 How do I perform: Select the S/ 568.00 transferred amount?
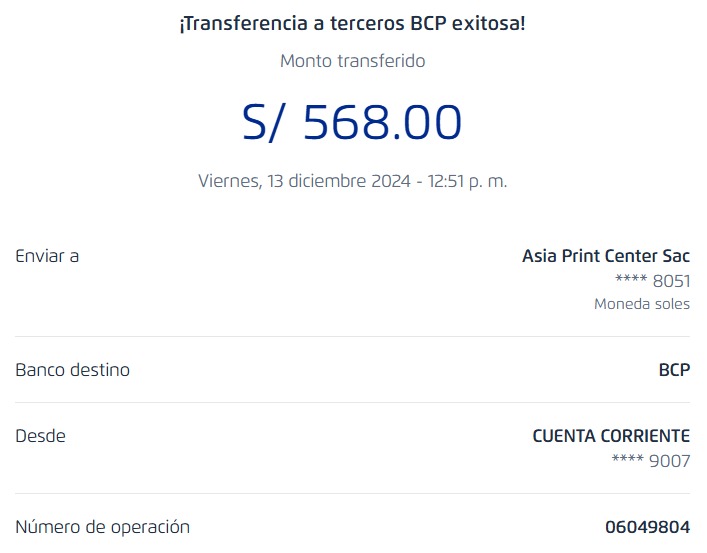point(352,122)
